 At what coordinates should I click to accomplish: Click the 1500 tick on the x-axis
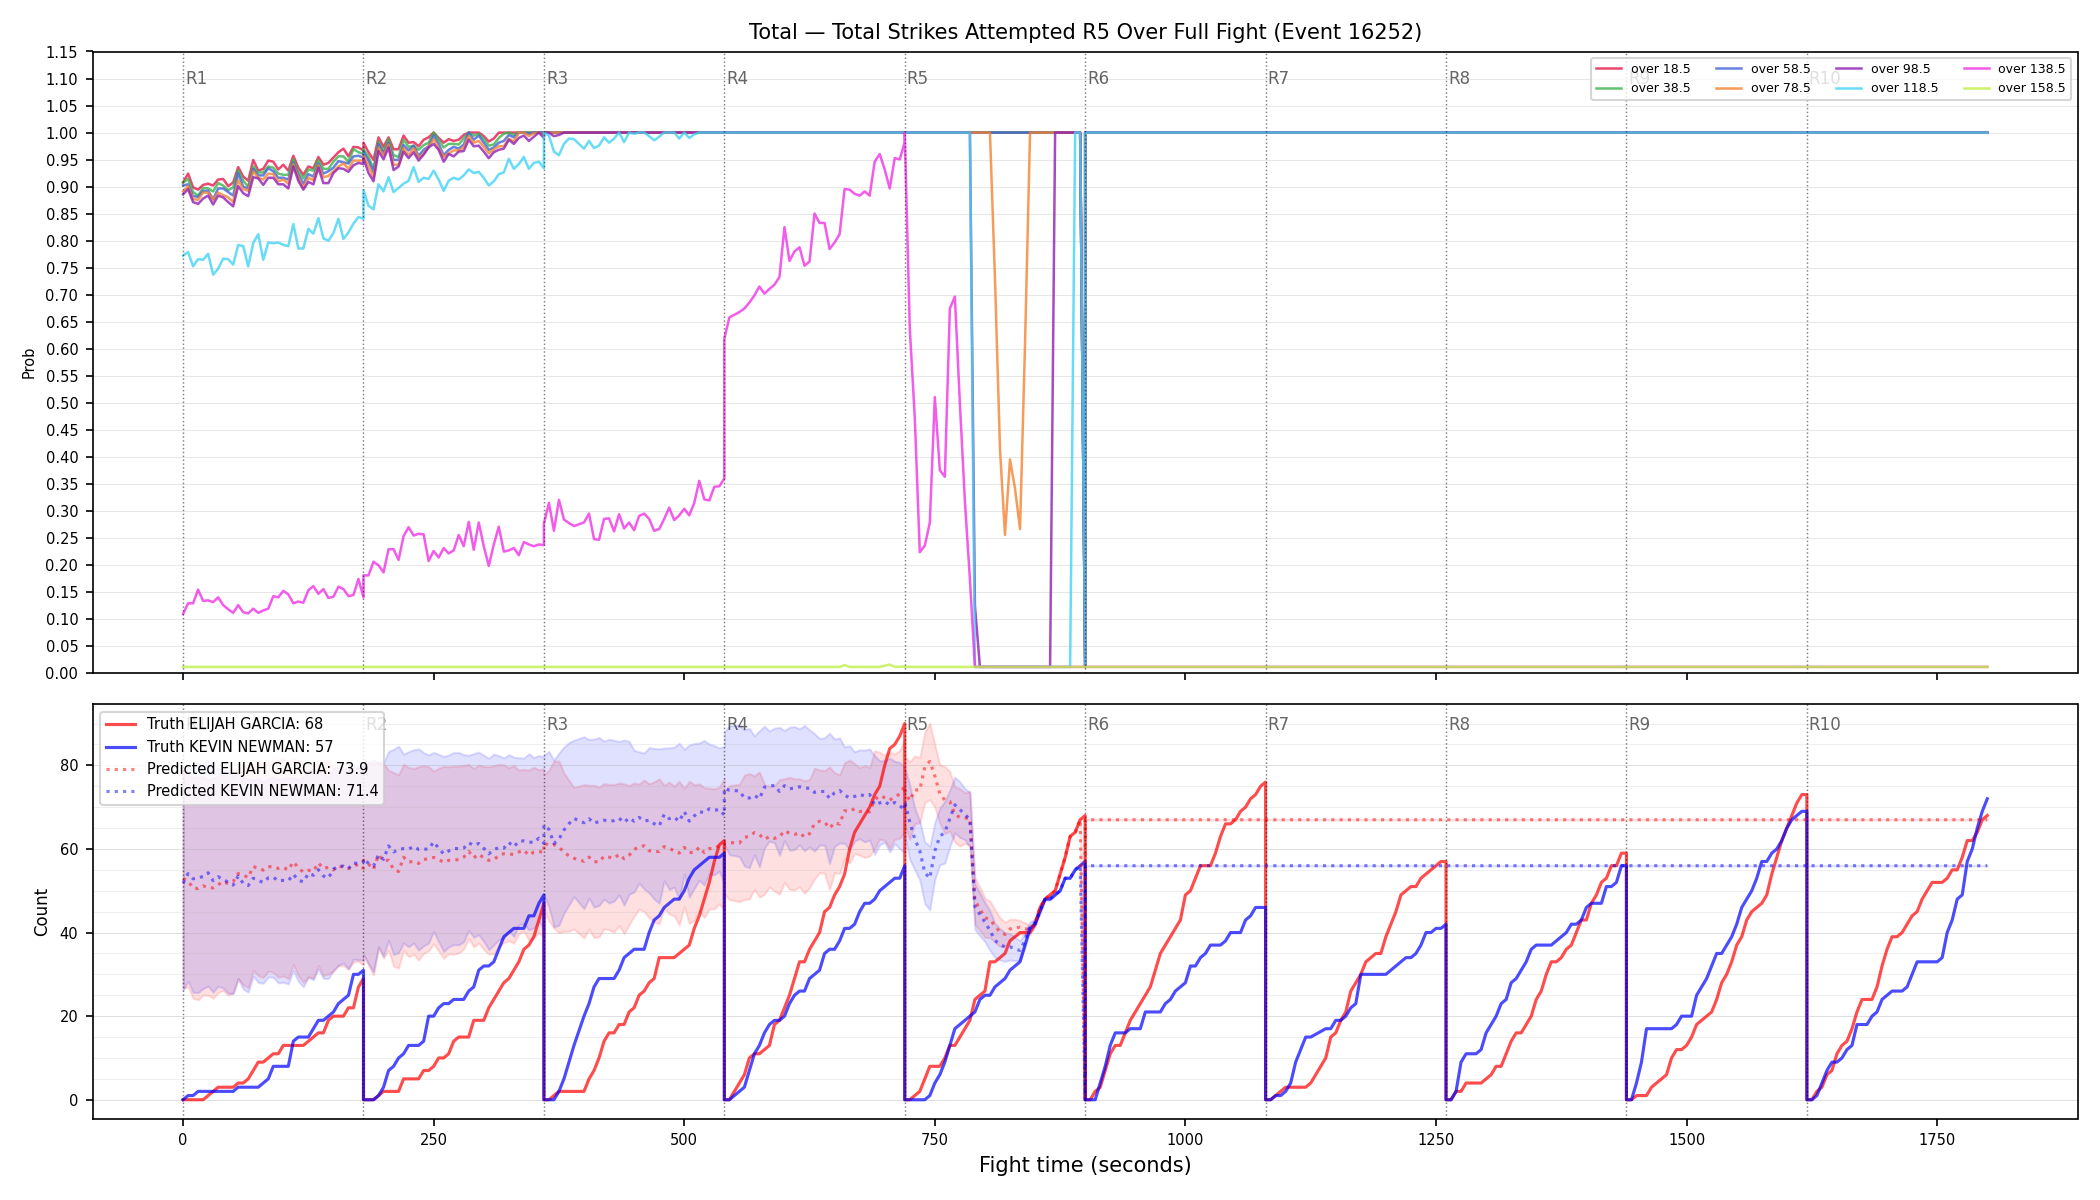click(x=1687, y=1139)
